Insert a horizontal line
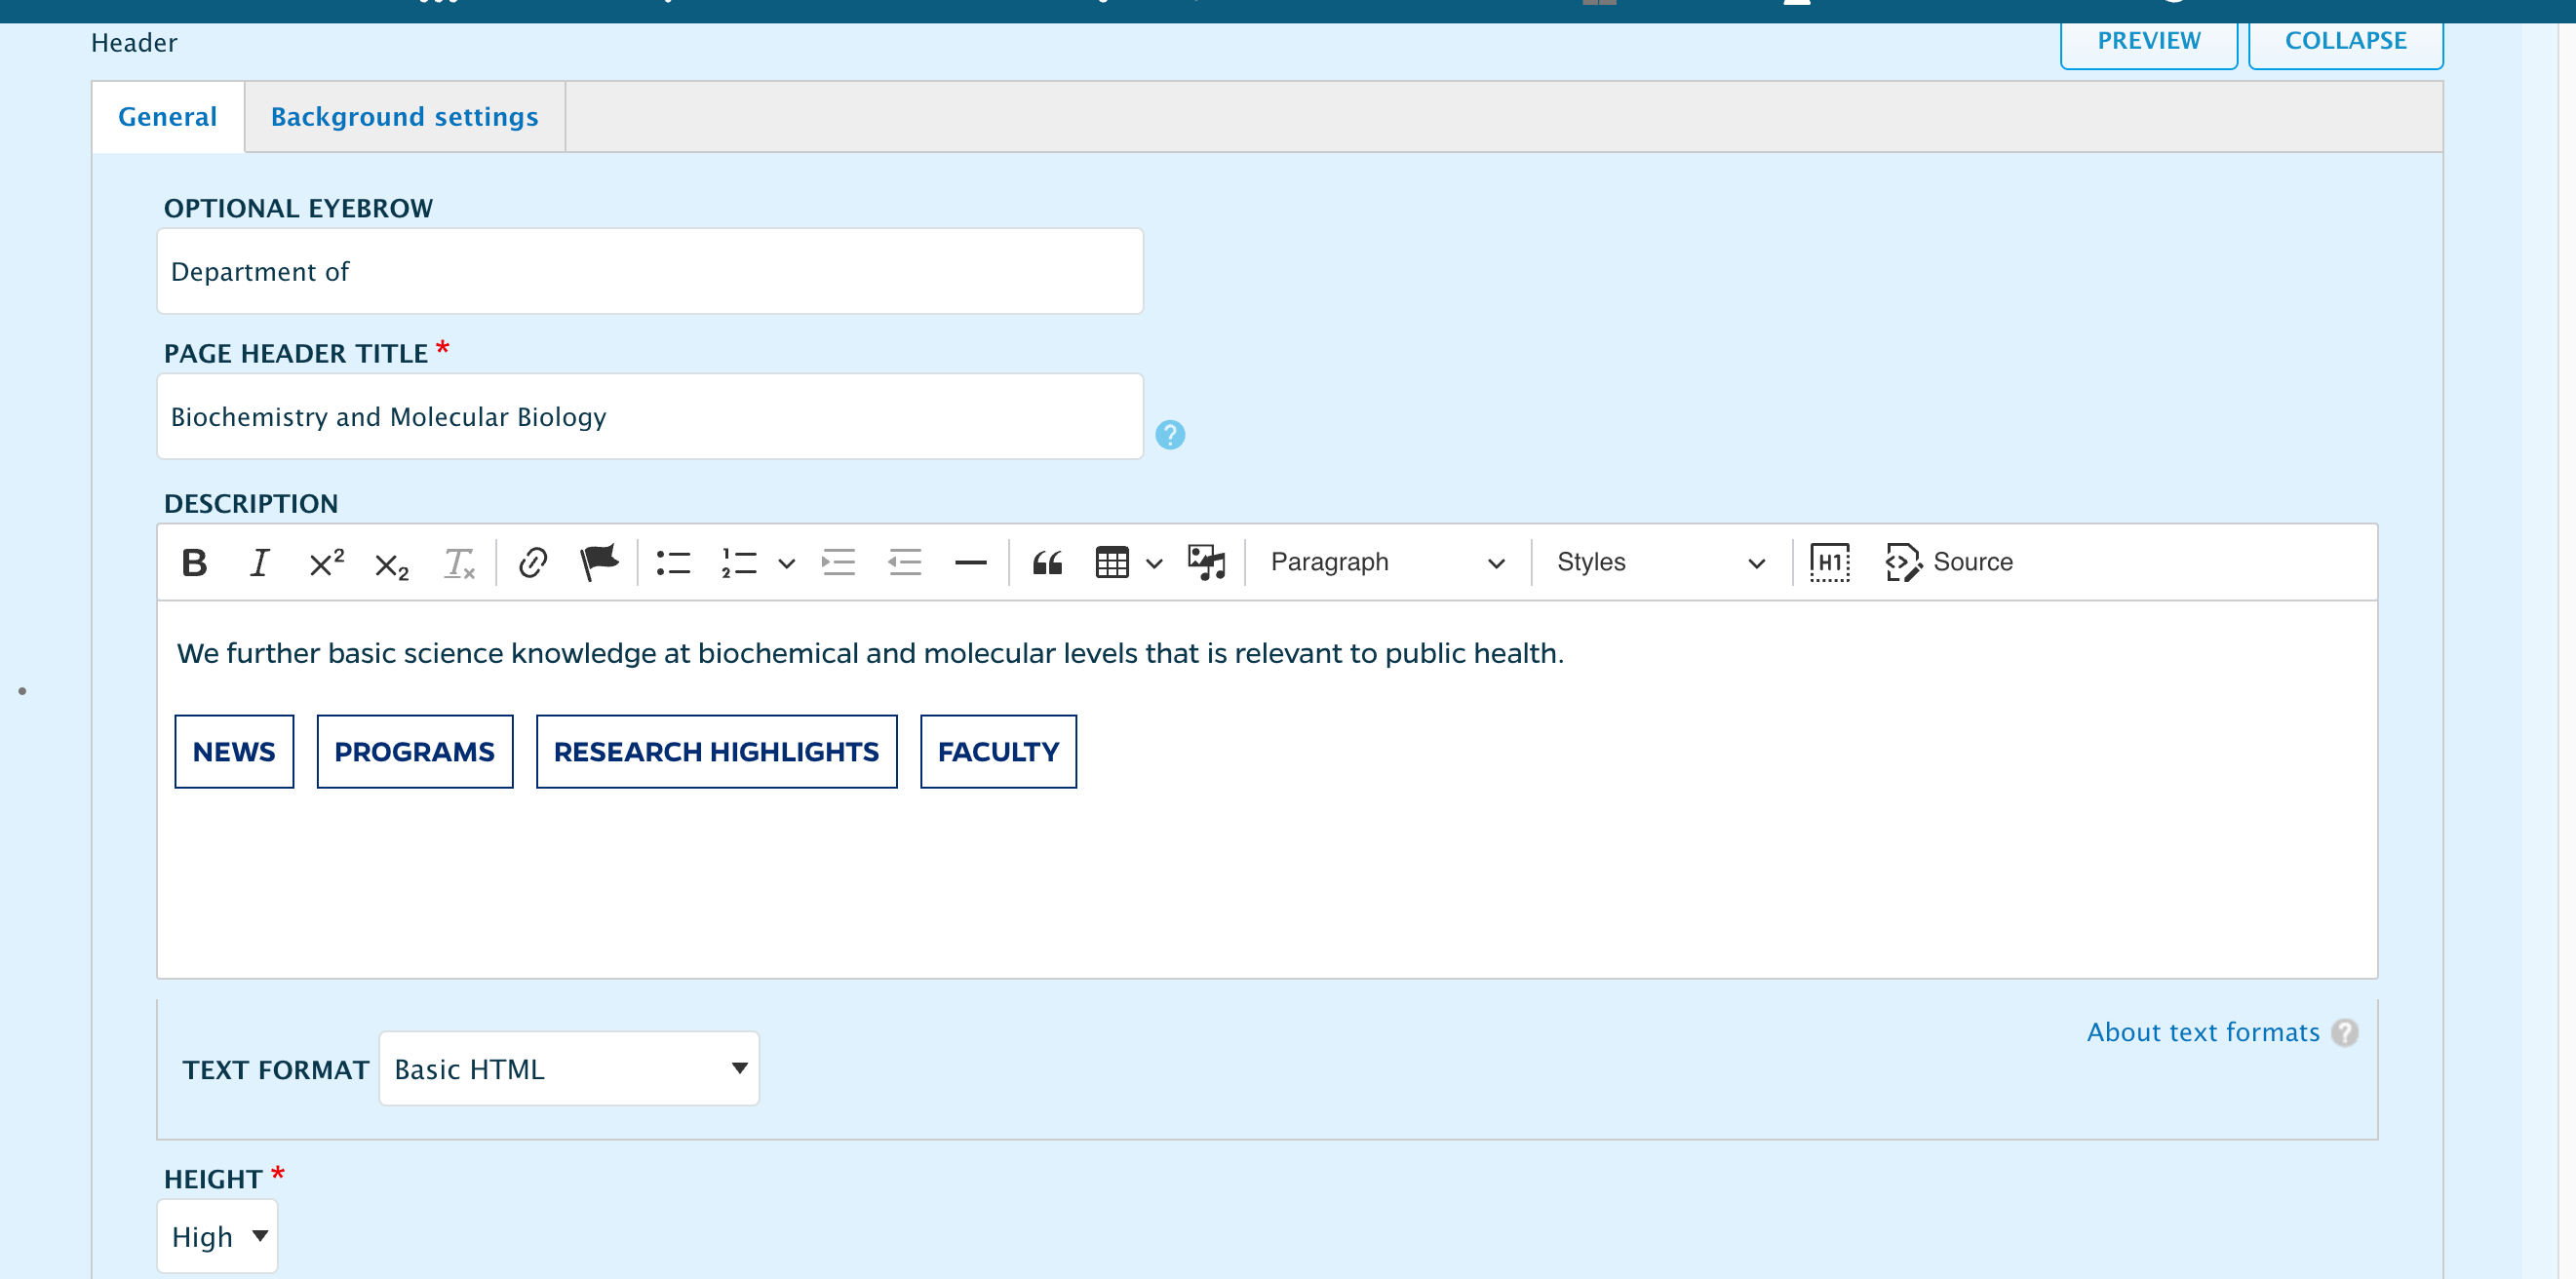 (x=970, y=563)
